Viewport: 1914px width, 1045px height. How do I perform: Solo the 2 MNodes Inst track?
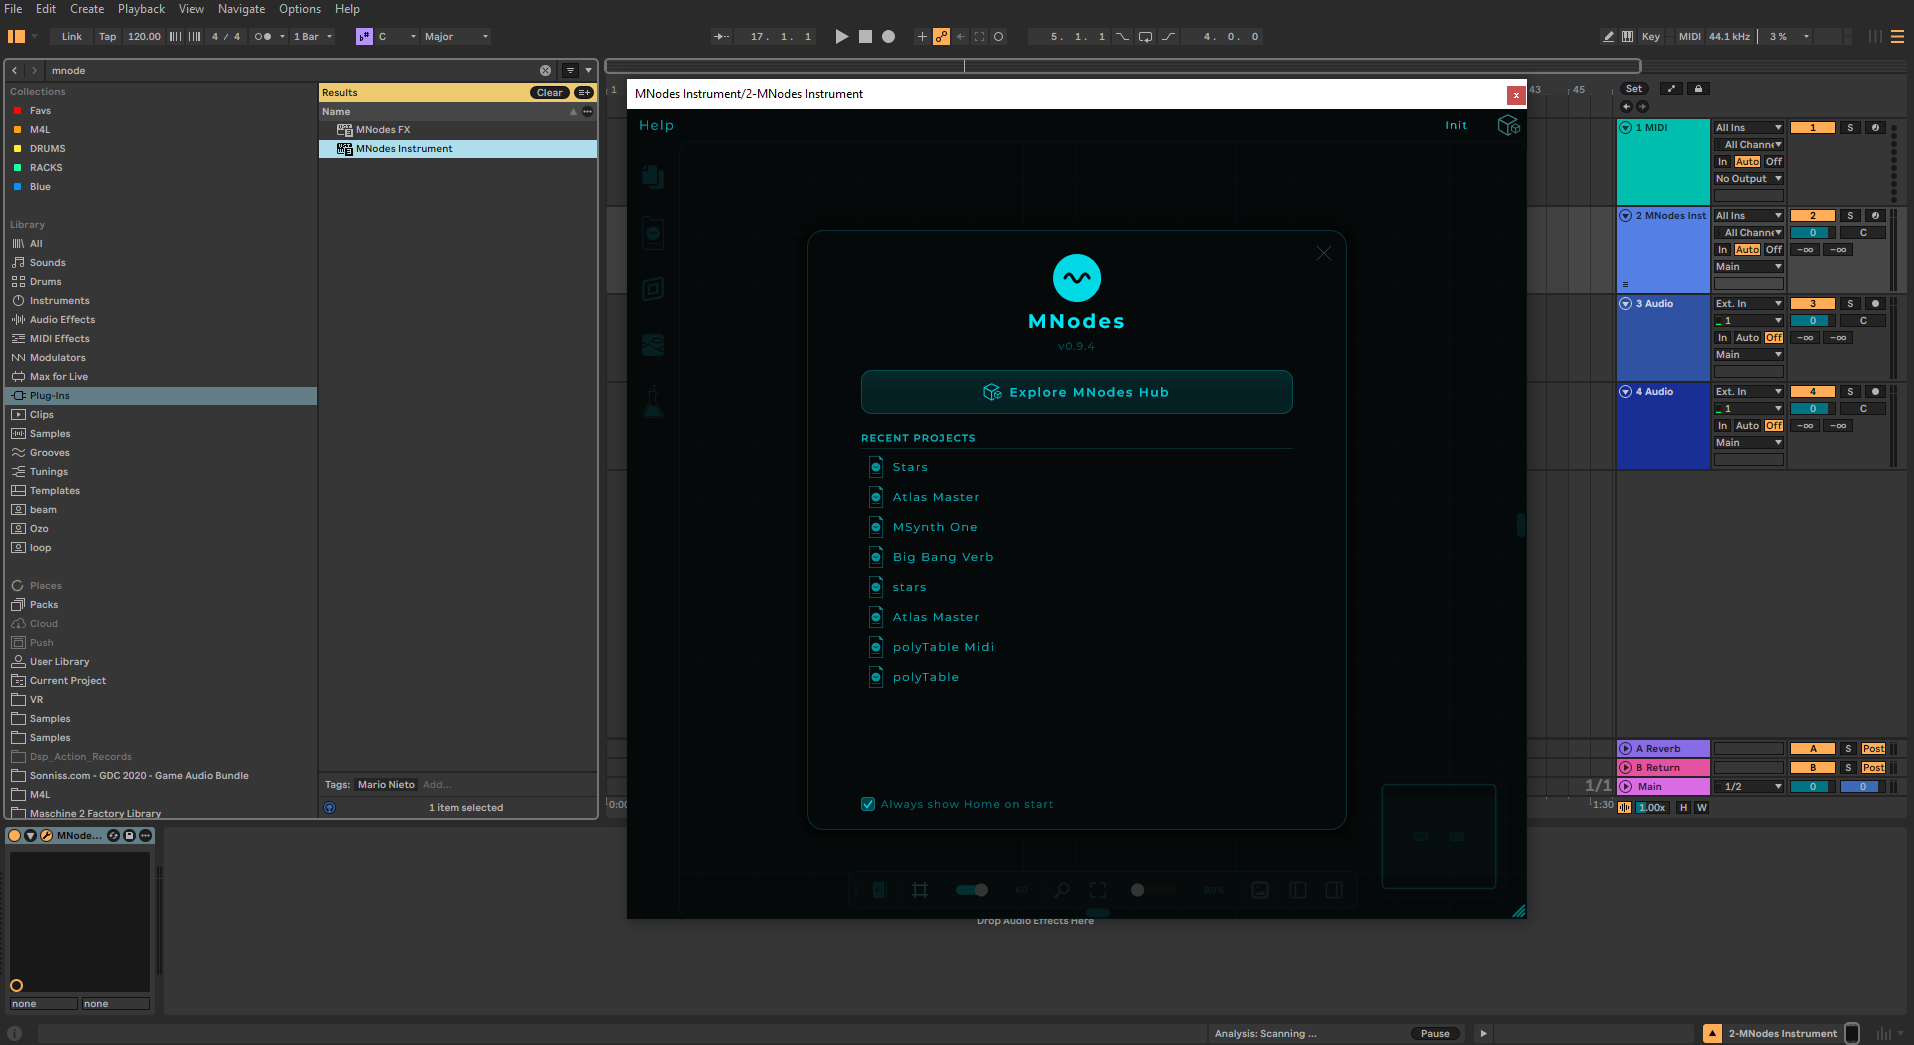pyautogui.click(x=1850, y=216)
